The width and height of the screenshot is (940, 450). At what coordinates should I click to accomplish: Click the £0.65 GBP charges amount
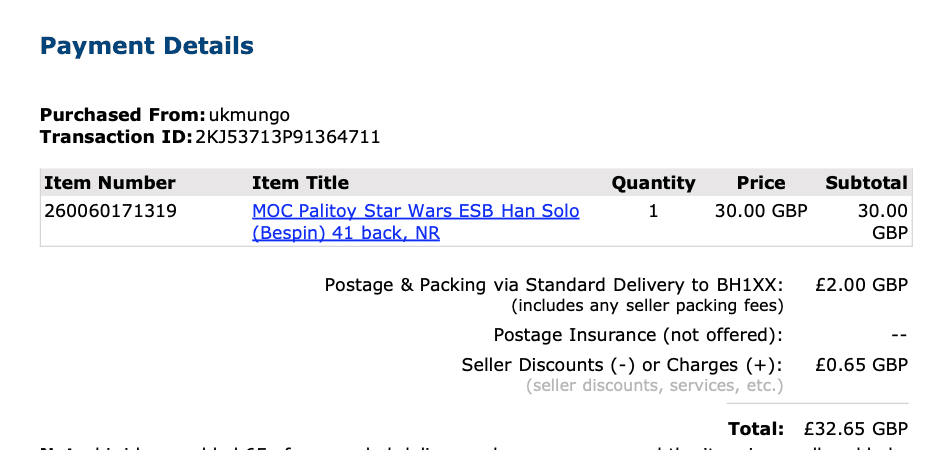coord(861,365)
